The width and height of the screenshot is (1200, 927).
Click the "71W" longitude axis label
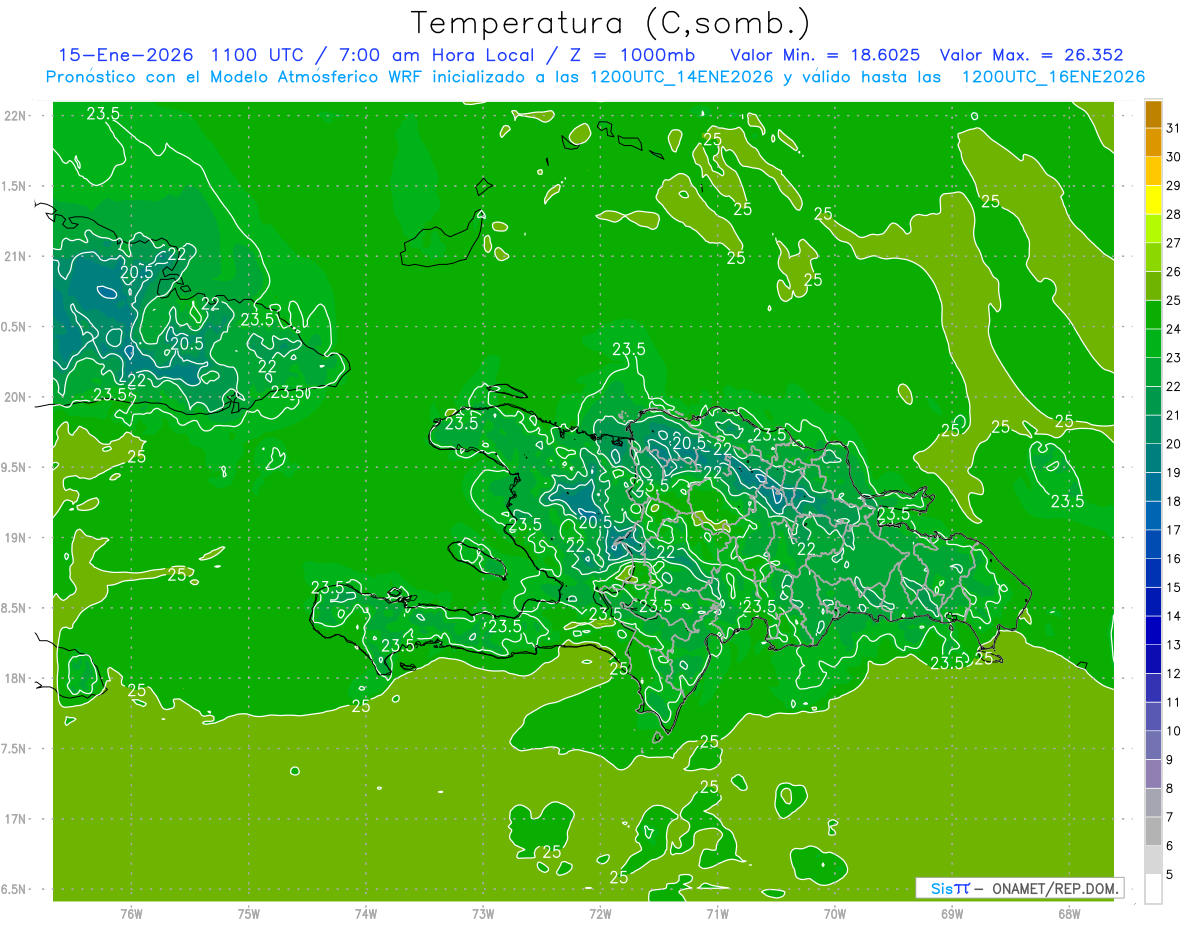[x=717, y=913]
